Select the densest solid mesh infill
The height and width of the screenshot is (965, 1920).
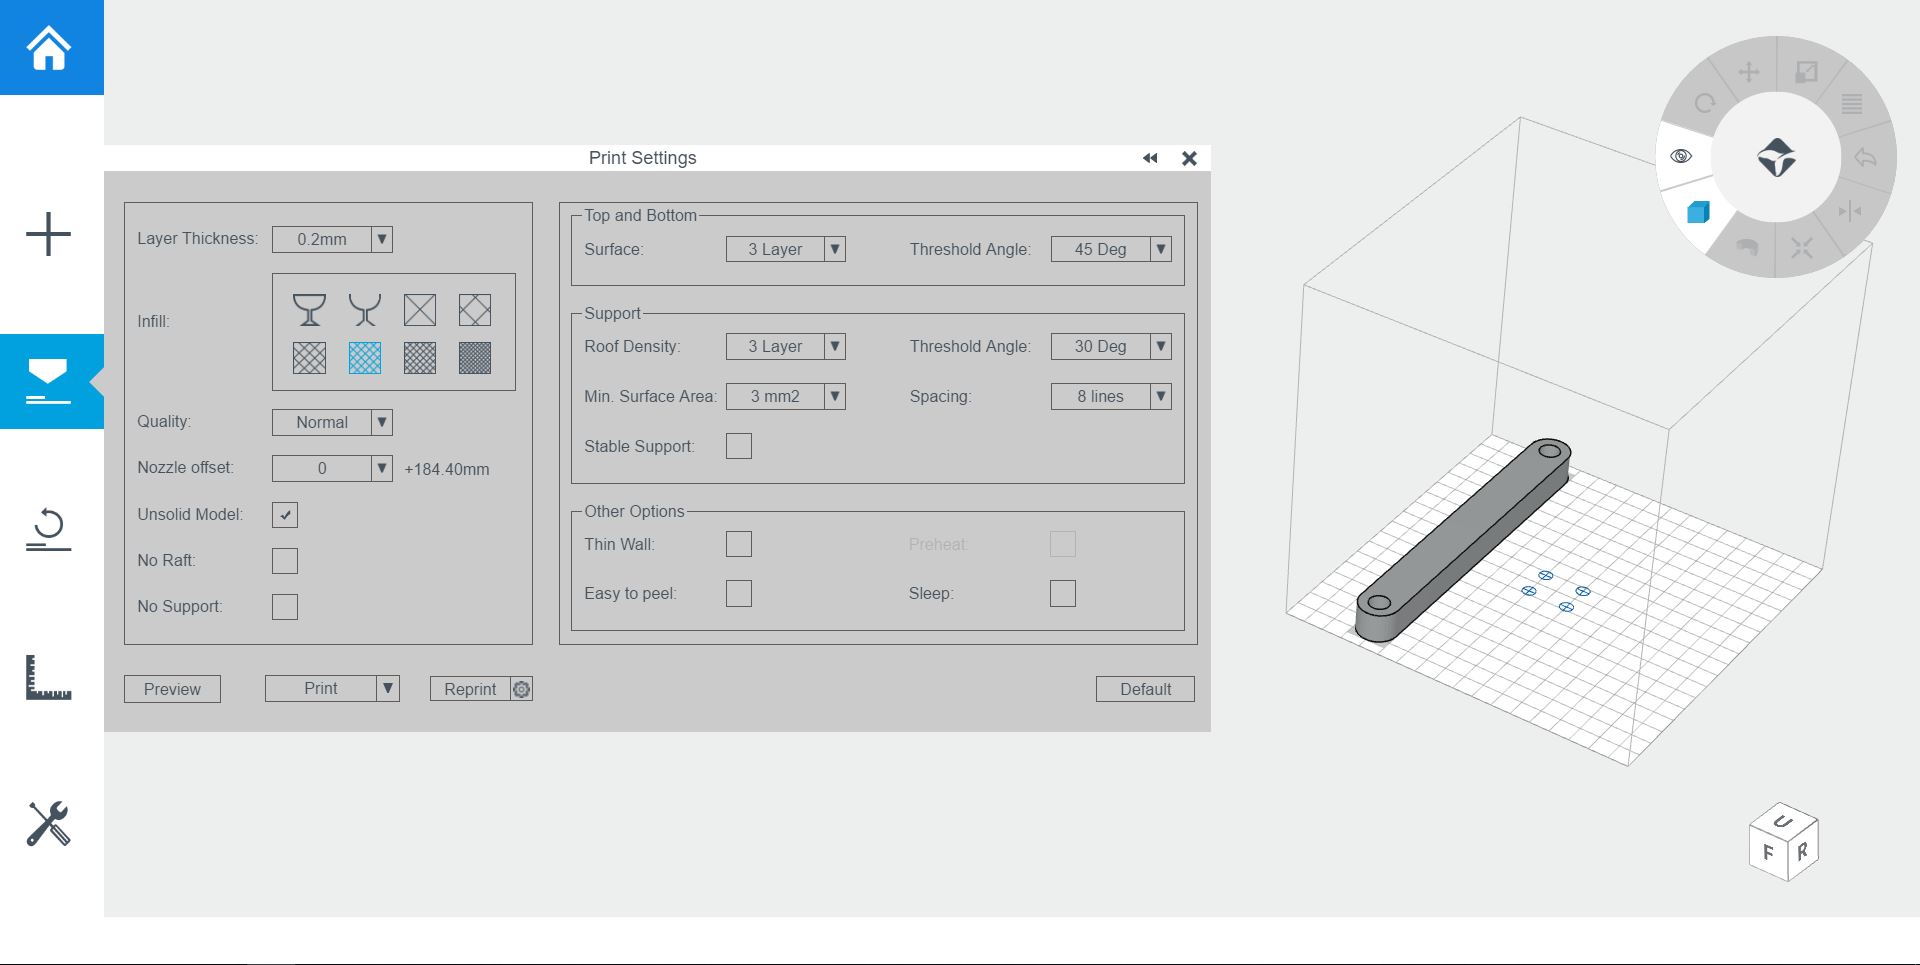pyautogui.click(x=475, y=358)
